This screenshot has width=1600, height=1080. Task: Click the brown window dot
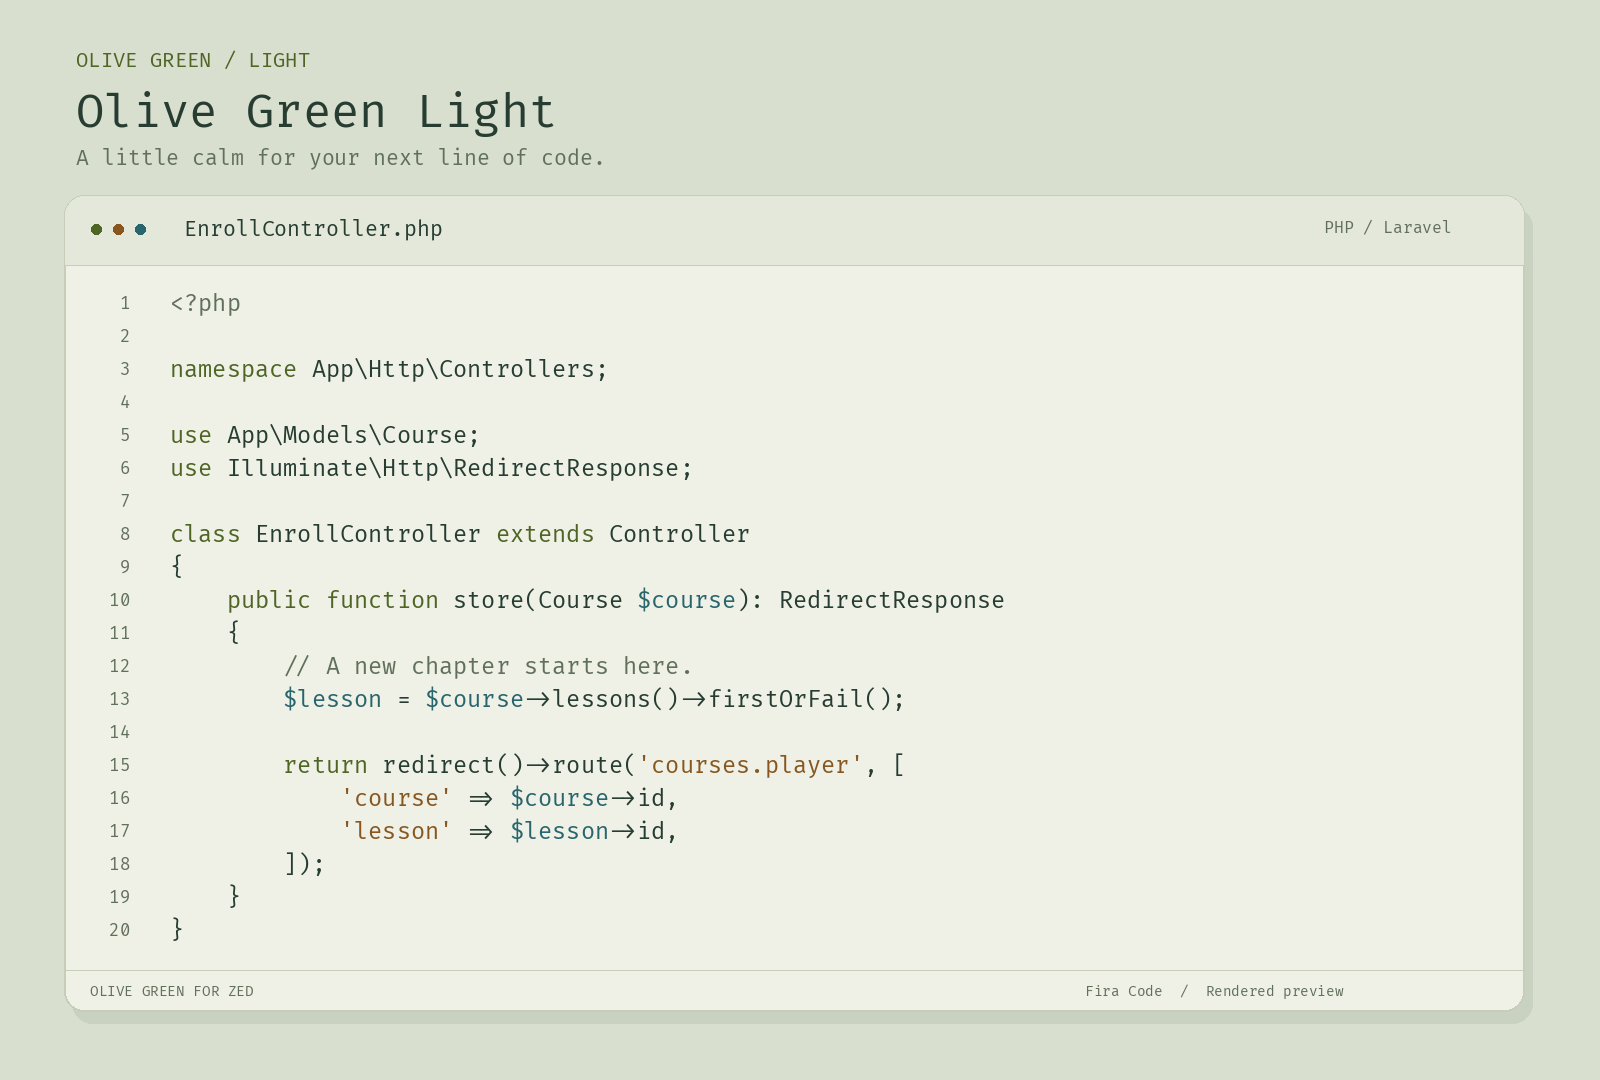click(118, 230)
